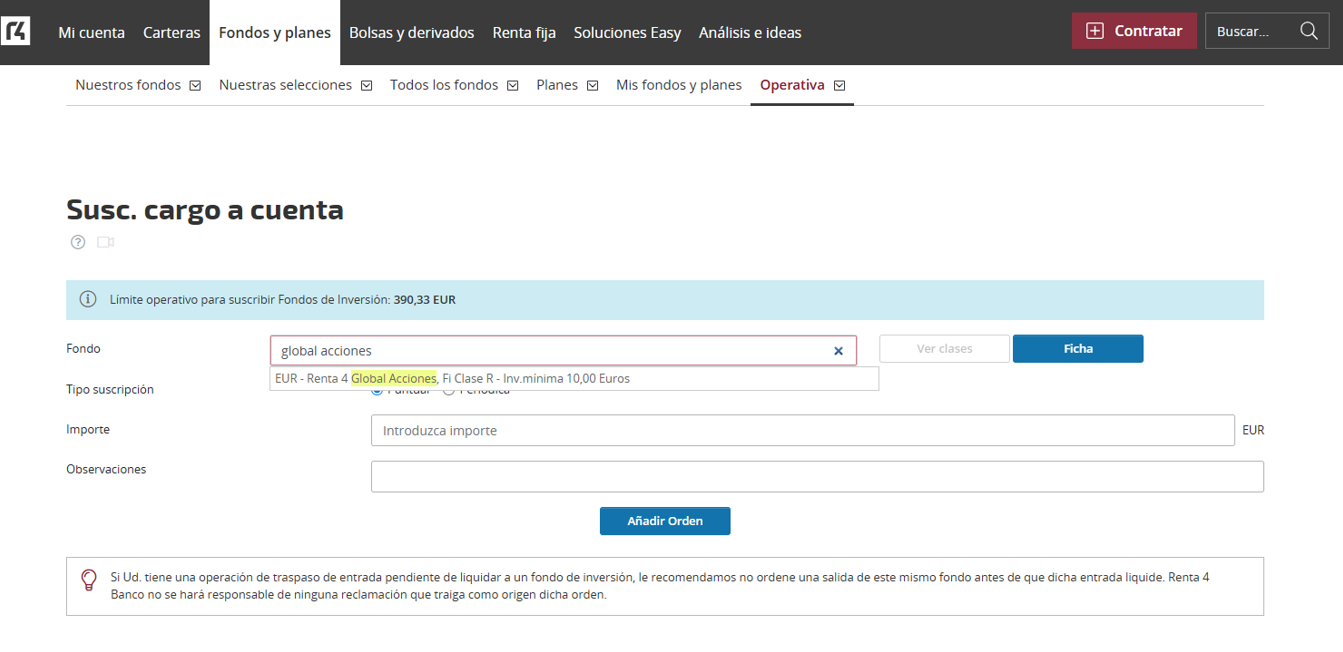Click the Contratar button

1134,31
